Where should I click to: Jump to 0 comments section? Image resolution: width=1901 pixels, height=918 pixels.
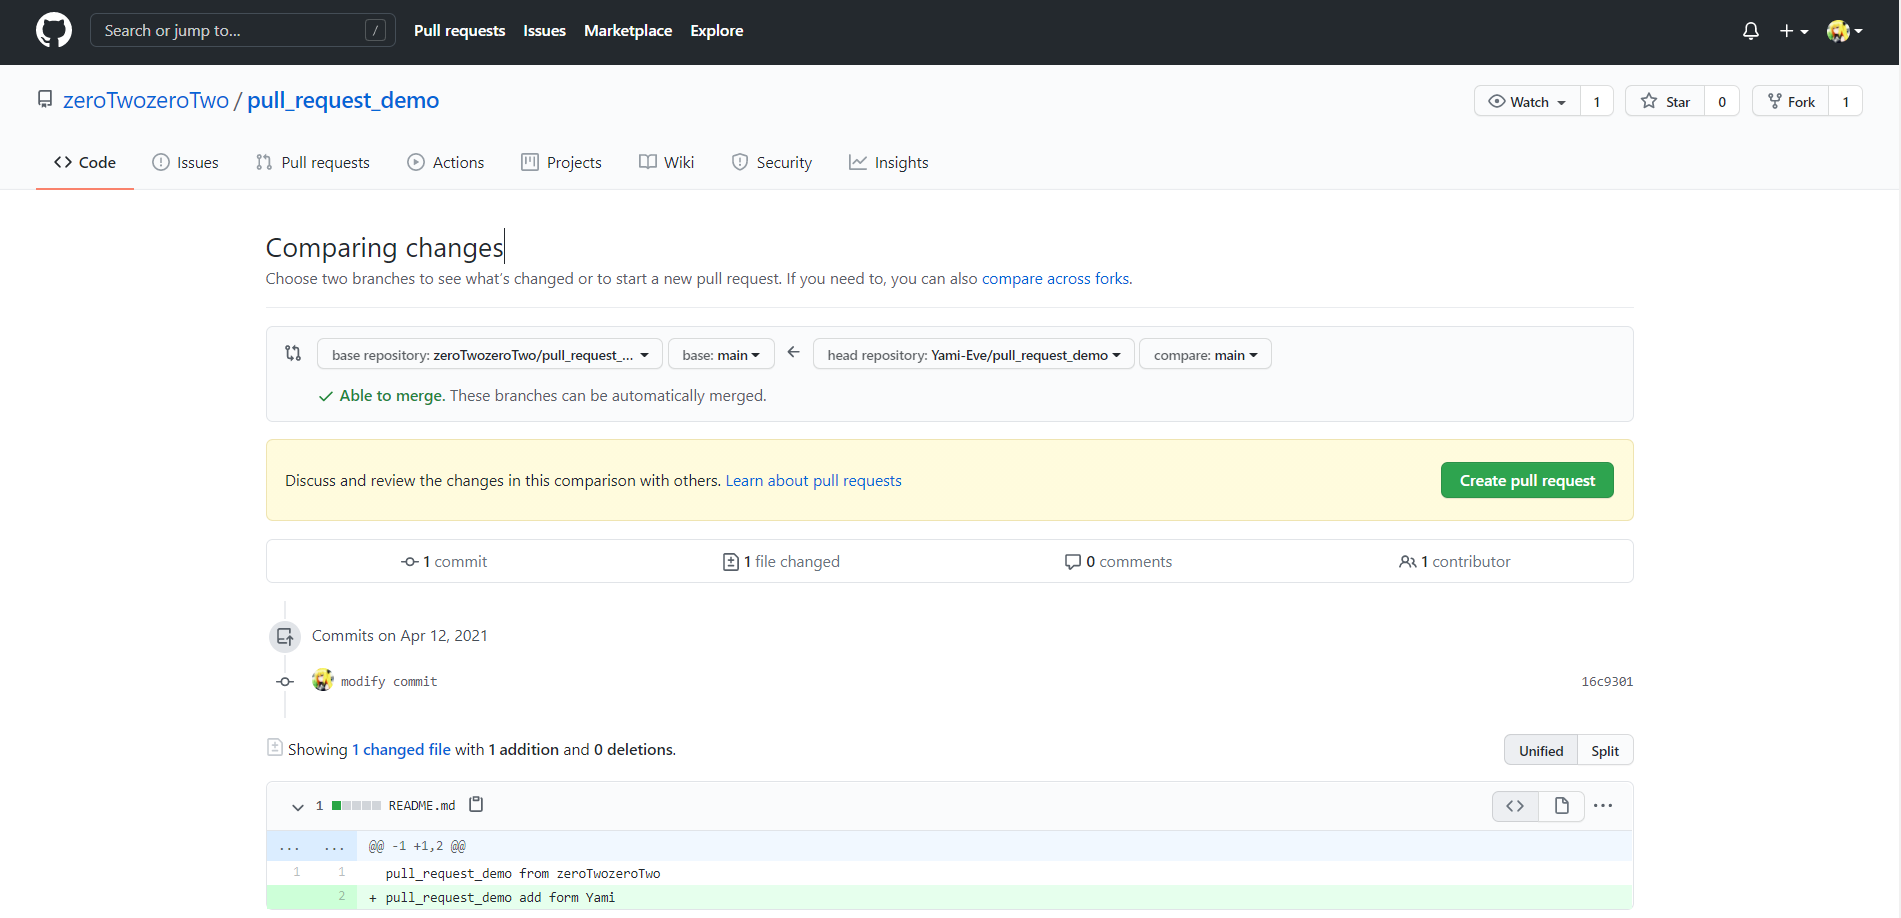1118,561
